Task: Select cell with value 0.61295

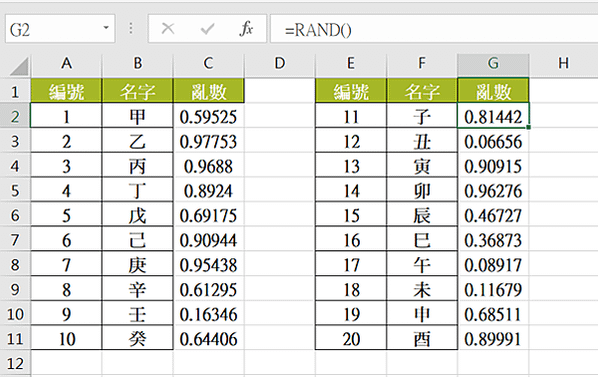Action: point(209,289)
